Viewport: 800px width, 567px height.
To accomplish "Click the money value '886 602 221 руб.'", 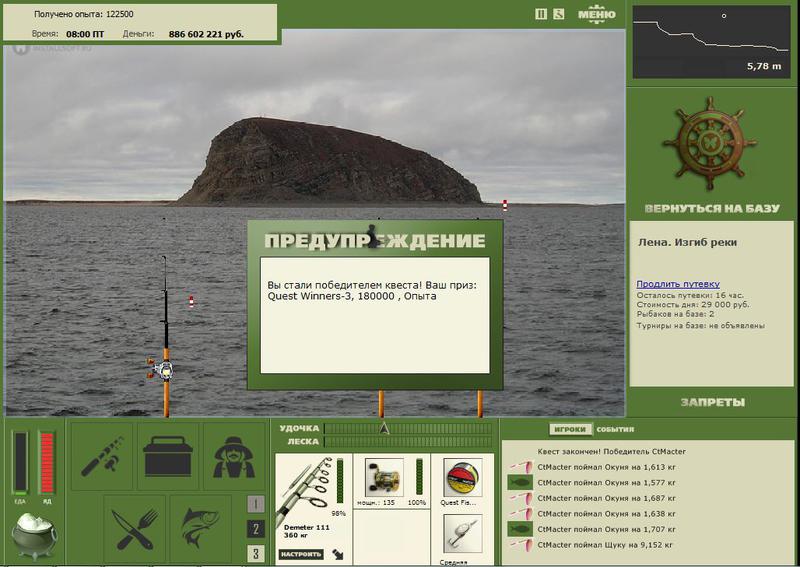I will tap(206, 34).
